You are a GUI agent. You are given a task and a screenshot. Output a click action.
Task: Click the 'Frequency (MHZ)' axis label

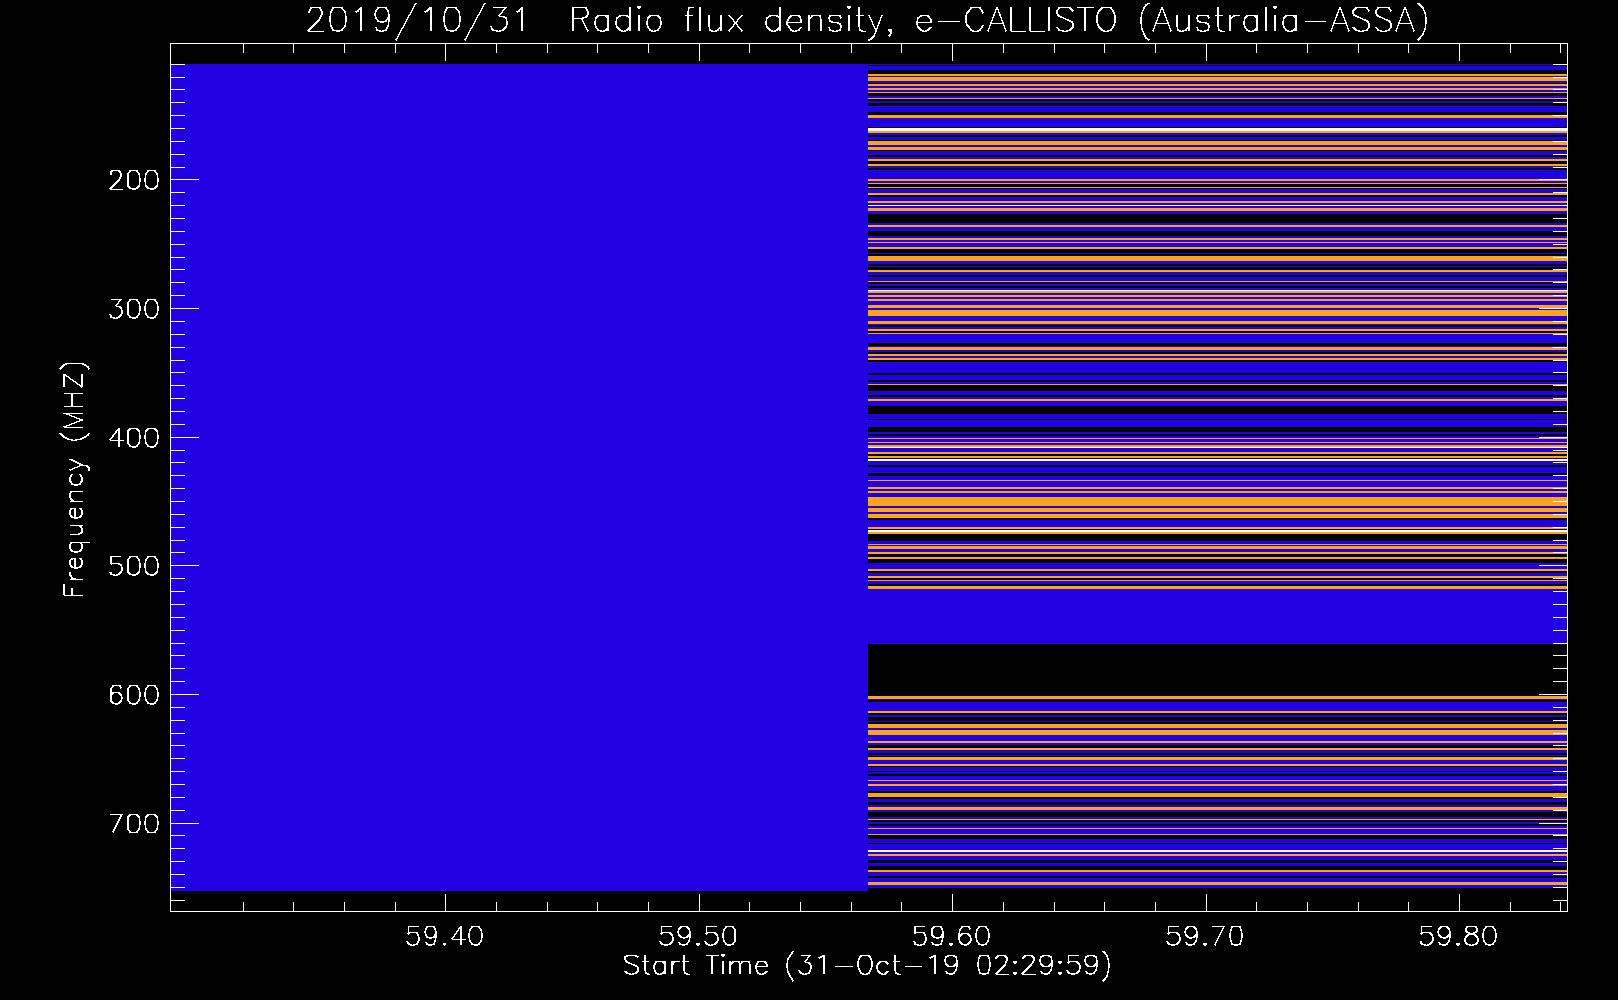pos(75,480)
